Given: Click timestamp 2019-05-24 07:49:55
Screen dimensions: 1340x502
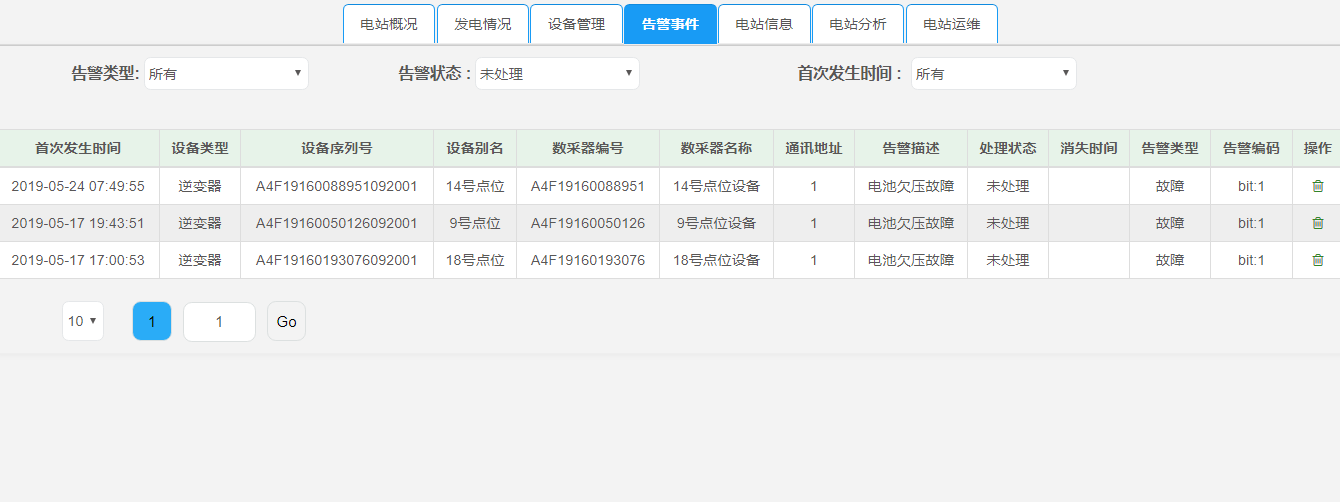Looking at the screenshot, I should point(78,186).
